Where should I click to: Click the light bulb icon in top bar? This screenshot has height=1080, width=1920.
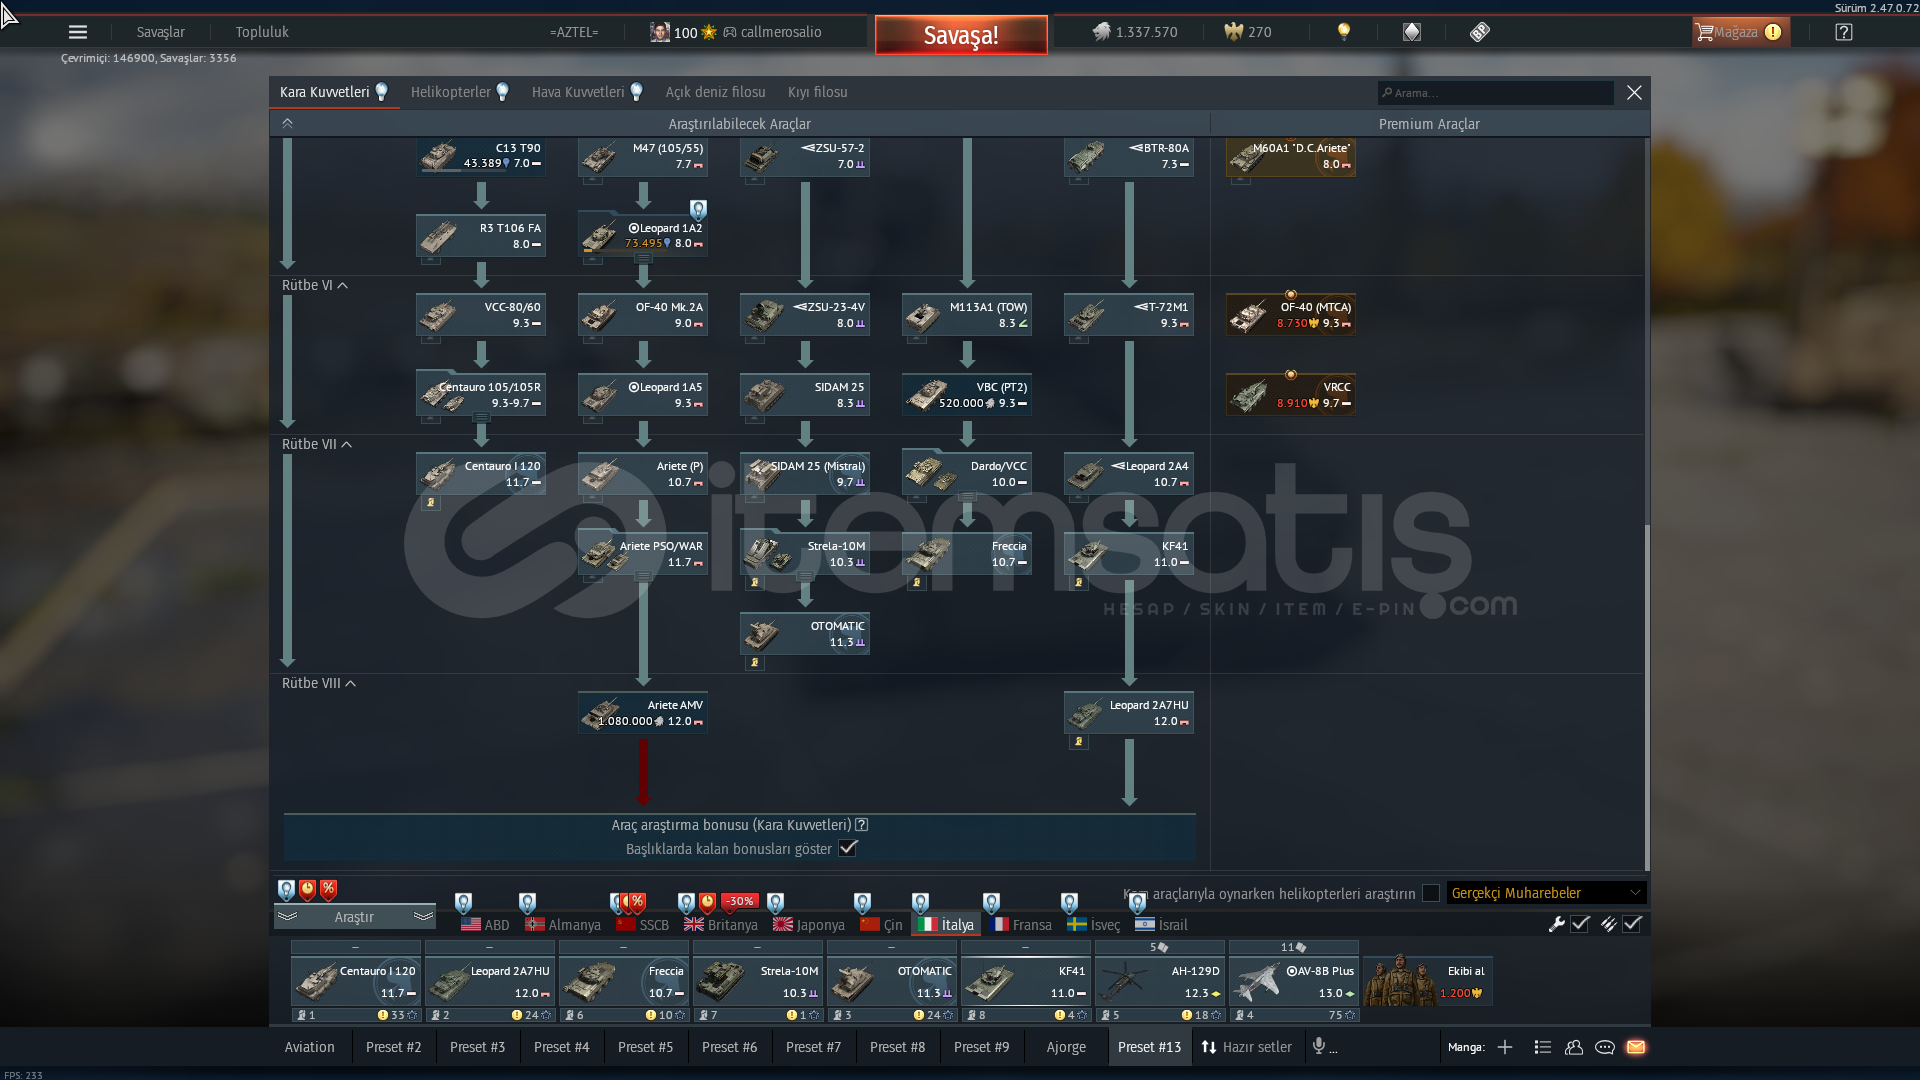click(x=1344, y=32)
